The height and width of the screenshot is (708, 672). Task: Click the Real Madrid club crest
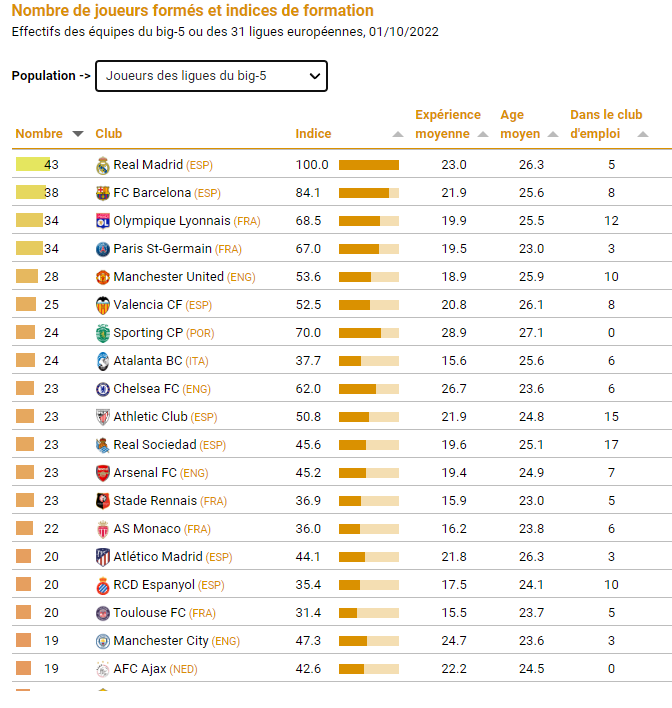(103, 165)
